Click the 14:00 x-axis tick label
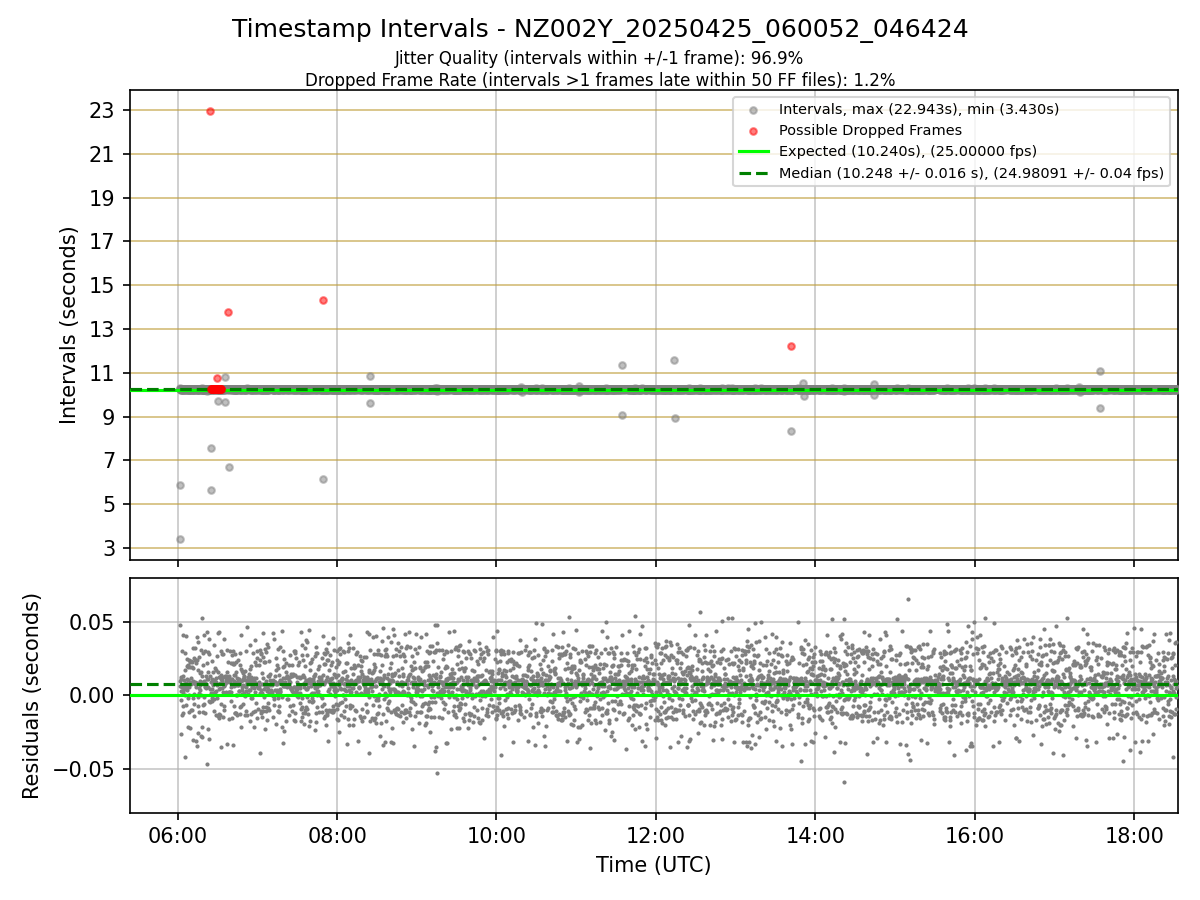 click(x=815, y=835)
